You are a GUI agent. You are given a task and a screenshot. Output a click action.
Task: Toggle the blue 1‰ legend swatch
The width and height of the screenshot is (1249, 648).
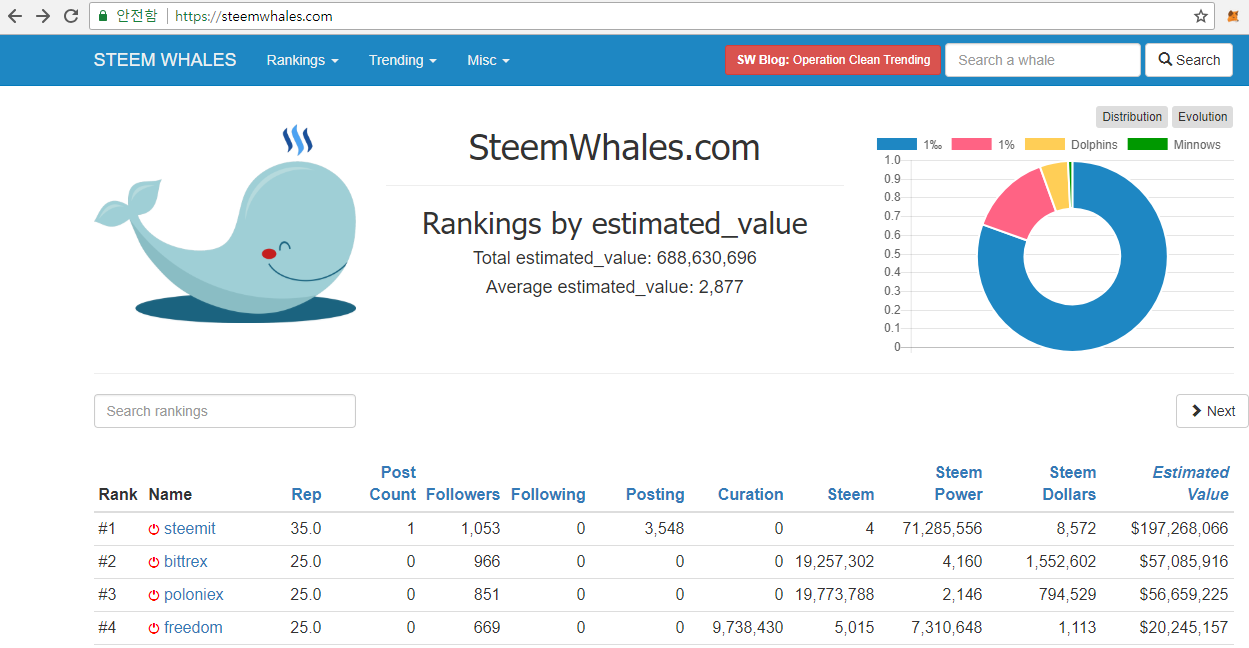point(897,145)
